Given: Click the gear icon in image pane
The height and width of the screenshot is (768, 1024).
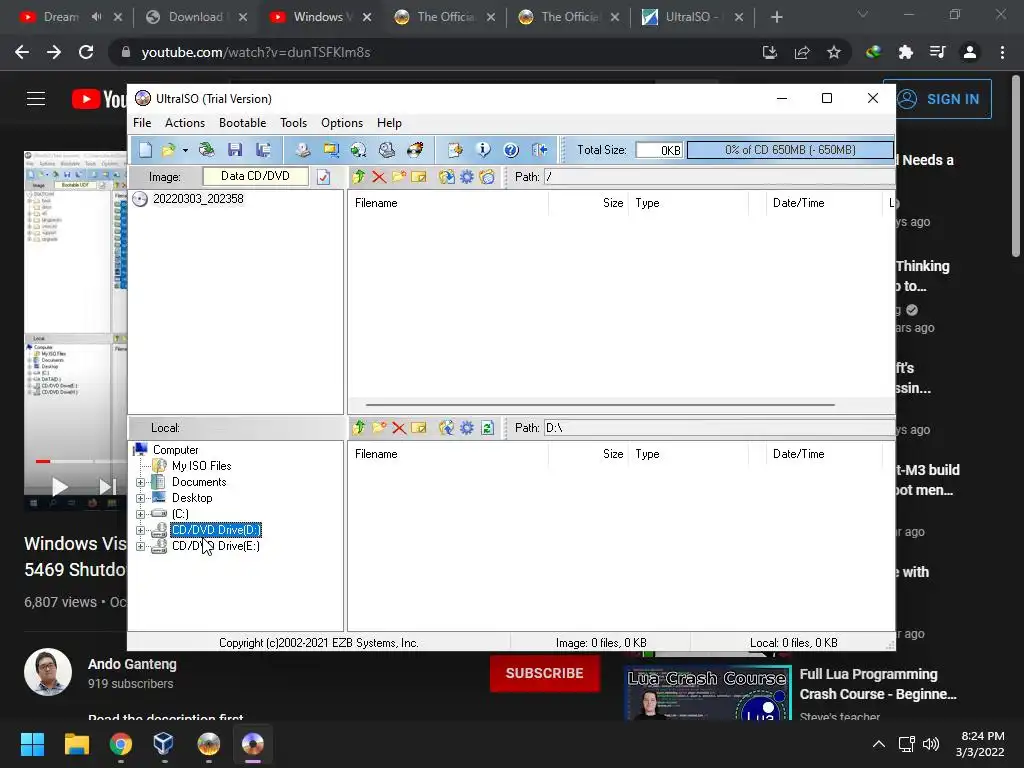Looking at the screenshot, I should (x=467, y=176).
